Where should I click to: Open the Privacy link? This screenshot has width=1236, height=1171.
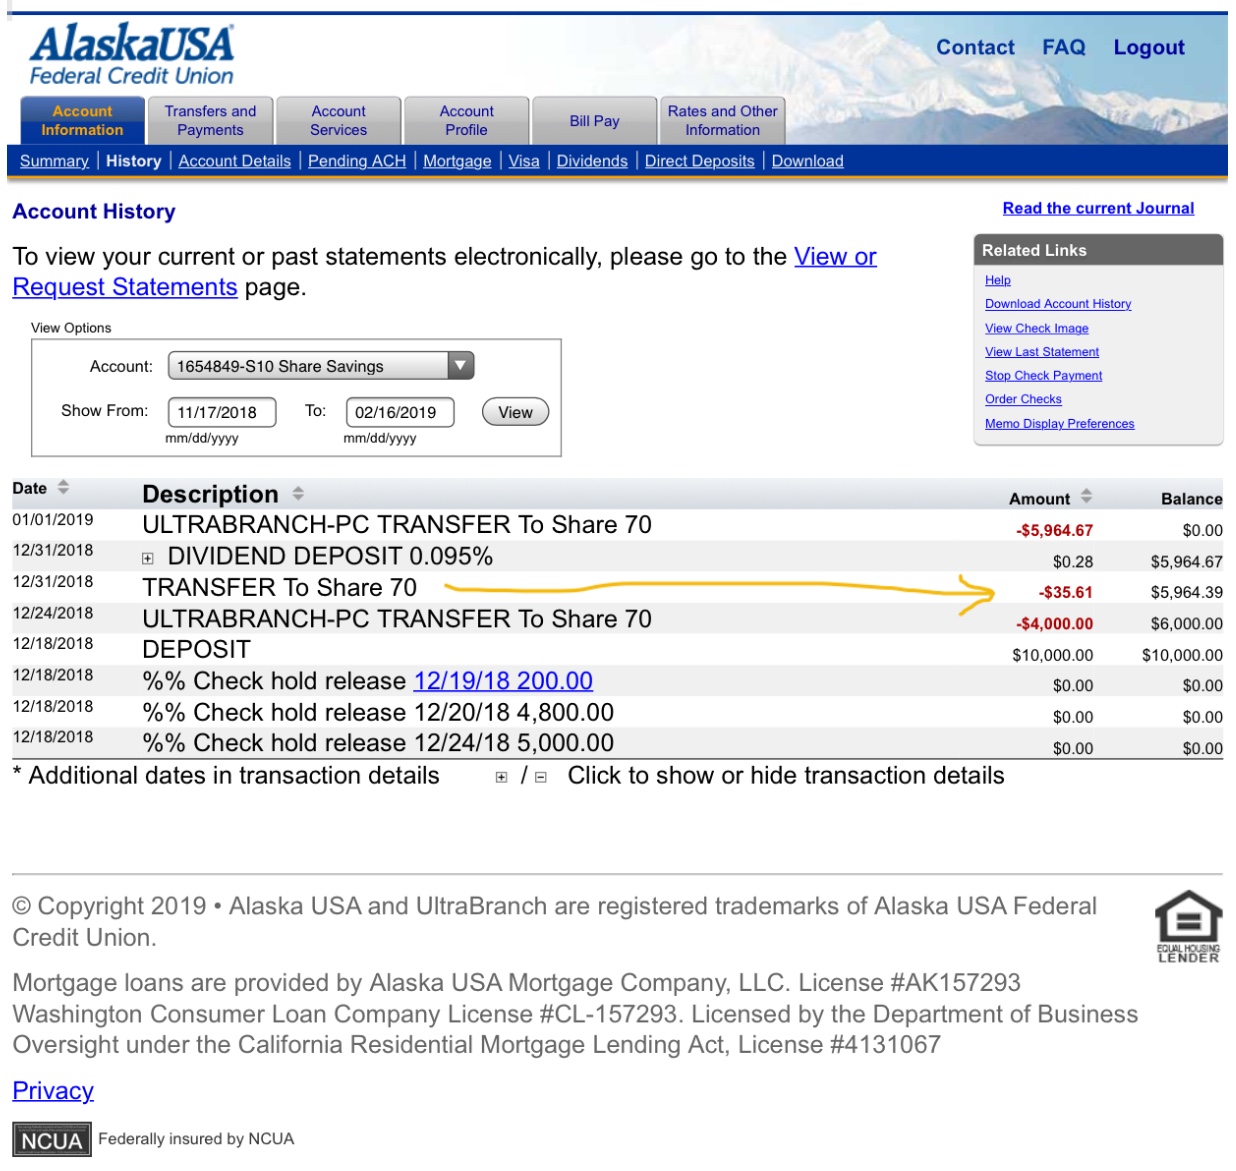(x=53, y=1091)
